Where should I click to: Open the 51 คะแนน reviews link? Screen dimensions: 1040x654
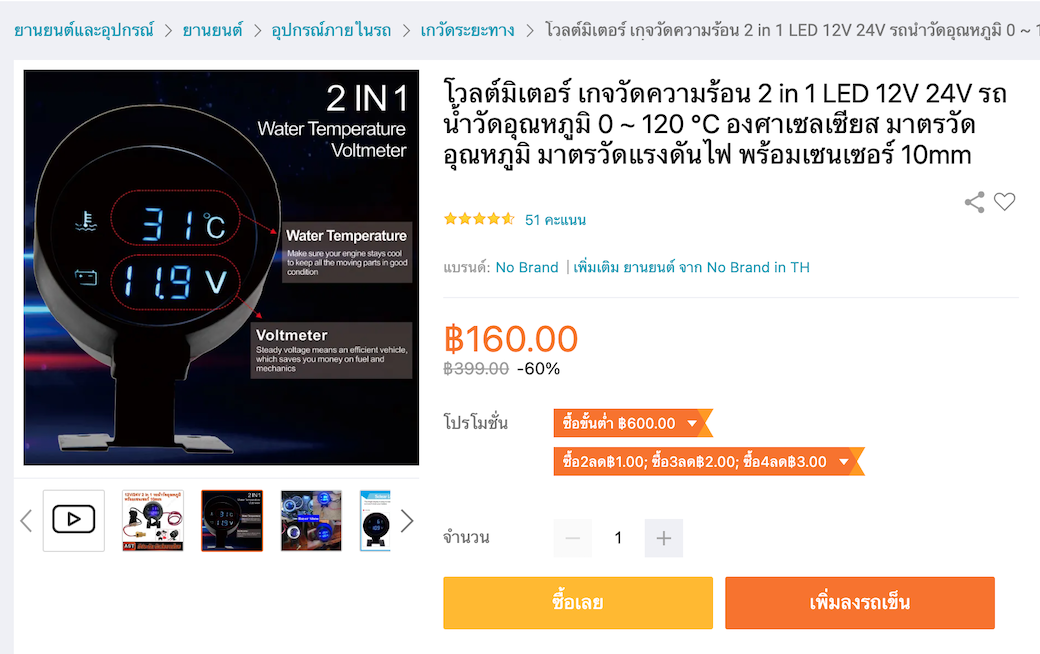[555, 220]
